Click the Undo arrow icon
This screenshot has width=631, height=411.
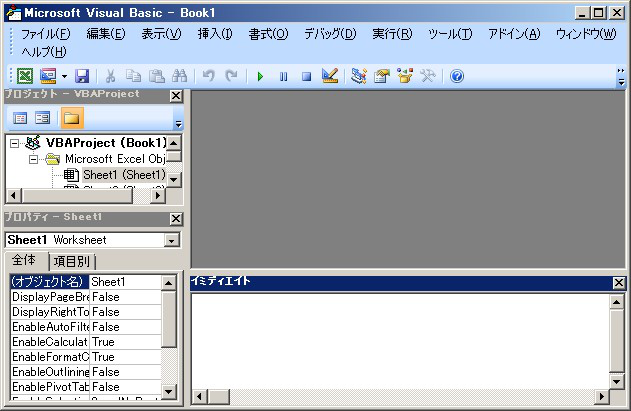click(x=208, y=76)
